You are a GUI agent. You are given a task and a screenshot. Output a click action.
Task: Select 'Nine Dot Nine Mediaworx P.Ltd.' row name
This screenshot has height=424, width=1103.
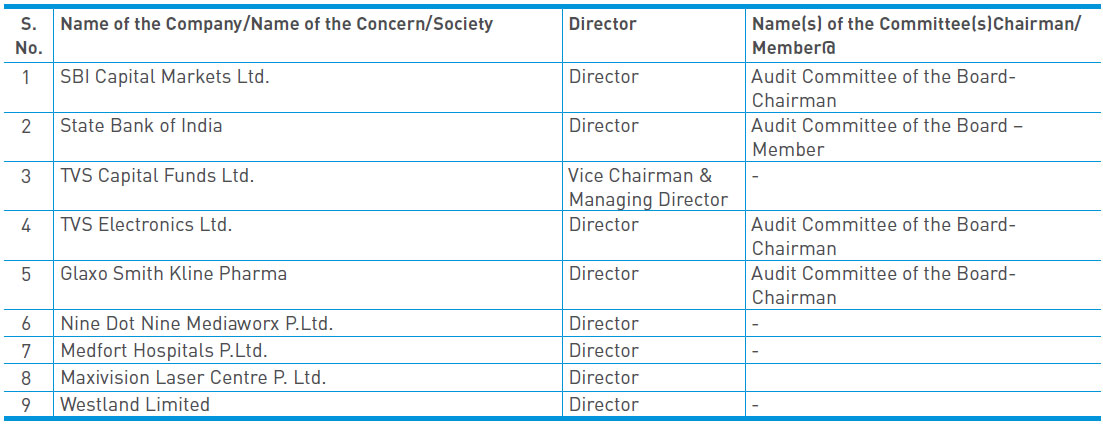196,324
